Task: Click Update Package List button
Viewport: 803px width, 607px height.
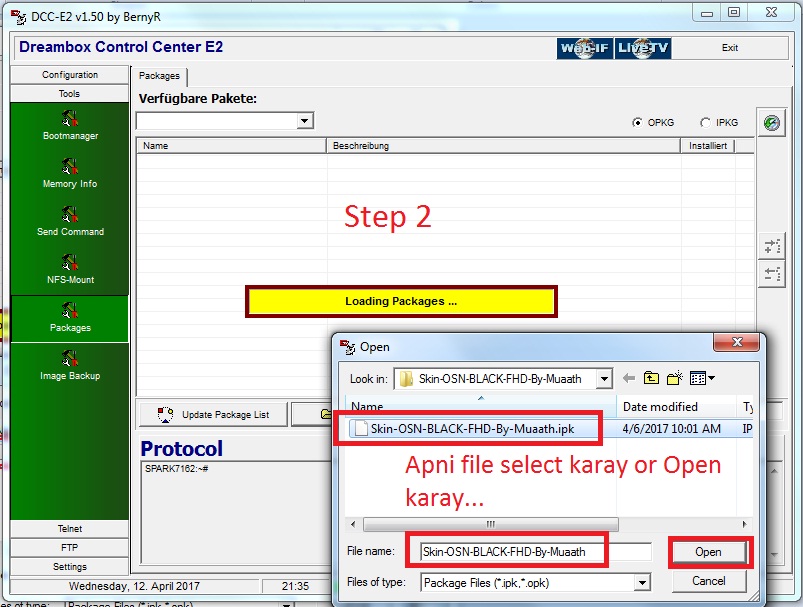Action: 213,414
